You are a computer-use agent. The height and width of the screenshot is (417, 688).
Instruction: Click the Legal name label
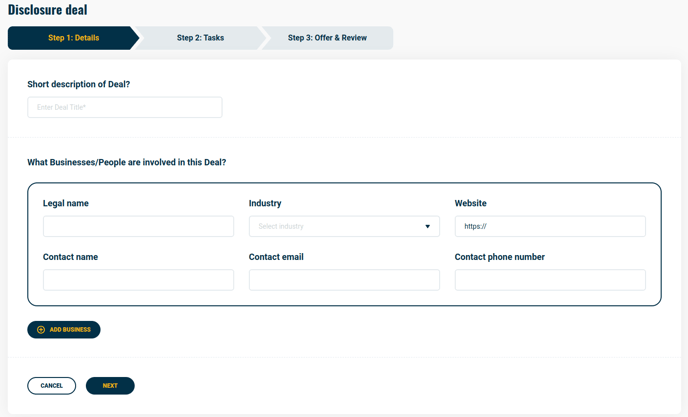(x=66, y=203)
